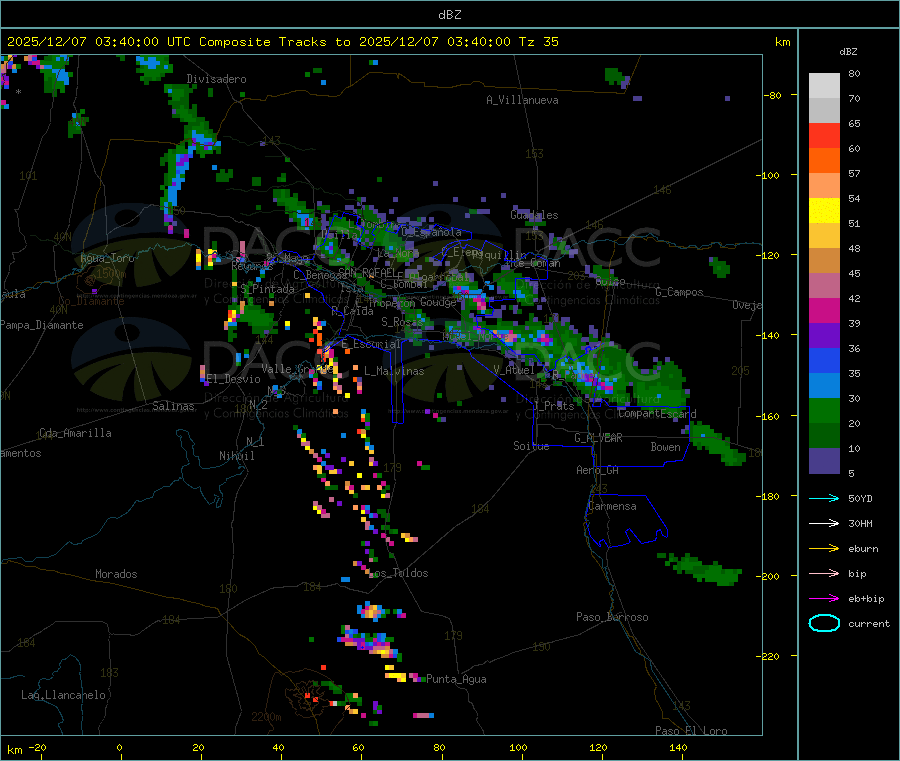Image resolution: width=900 pixels, height=761 pixels.
Task: Click the cyan ellipse current track icon
Action: point(824,623)
